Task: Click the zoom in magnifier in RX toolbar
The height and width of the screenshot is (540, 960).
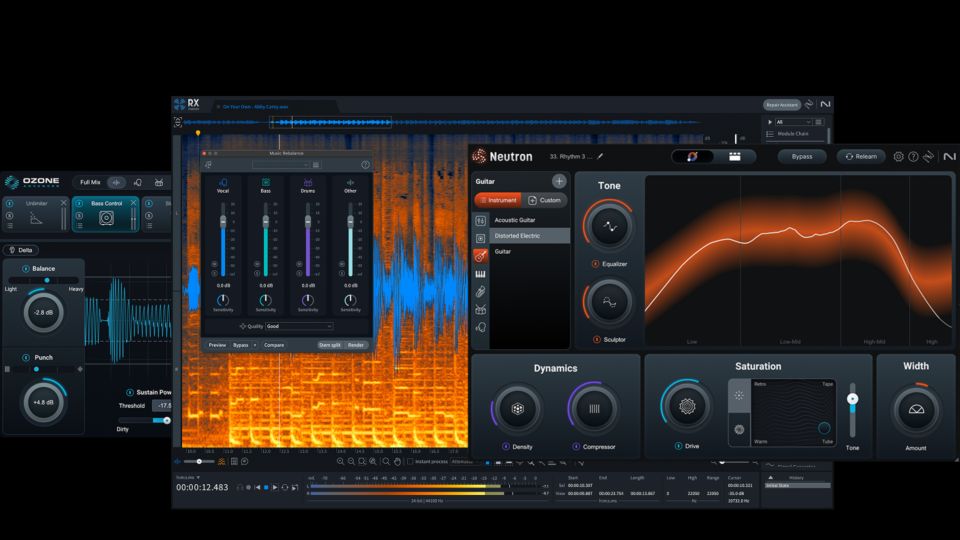Action: coord(340,462)
